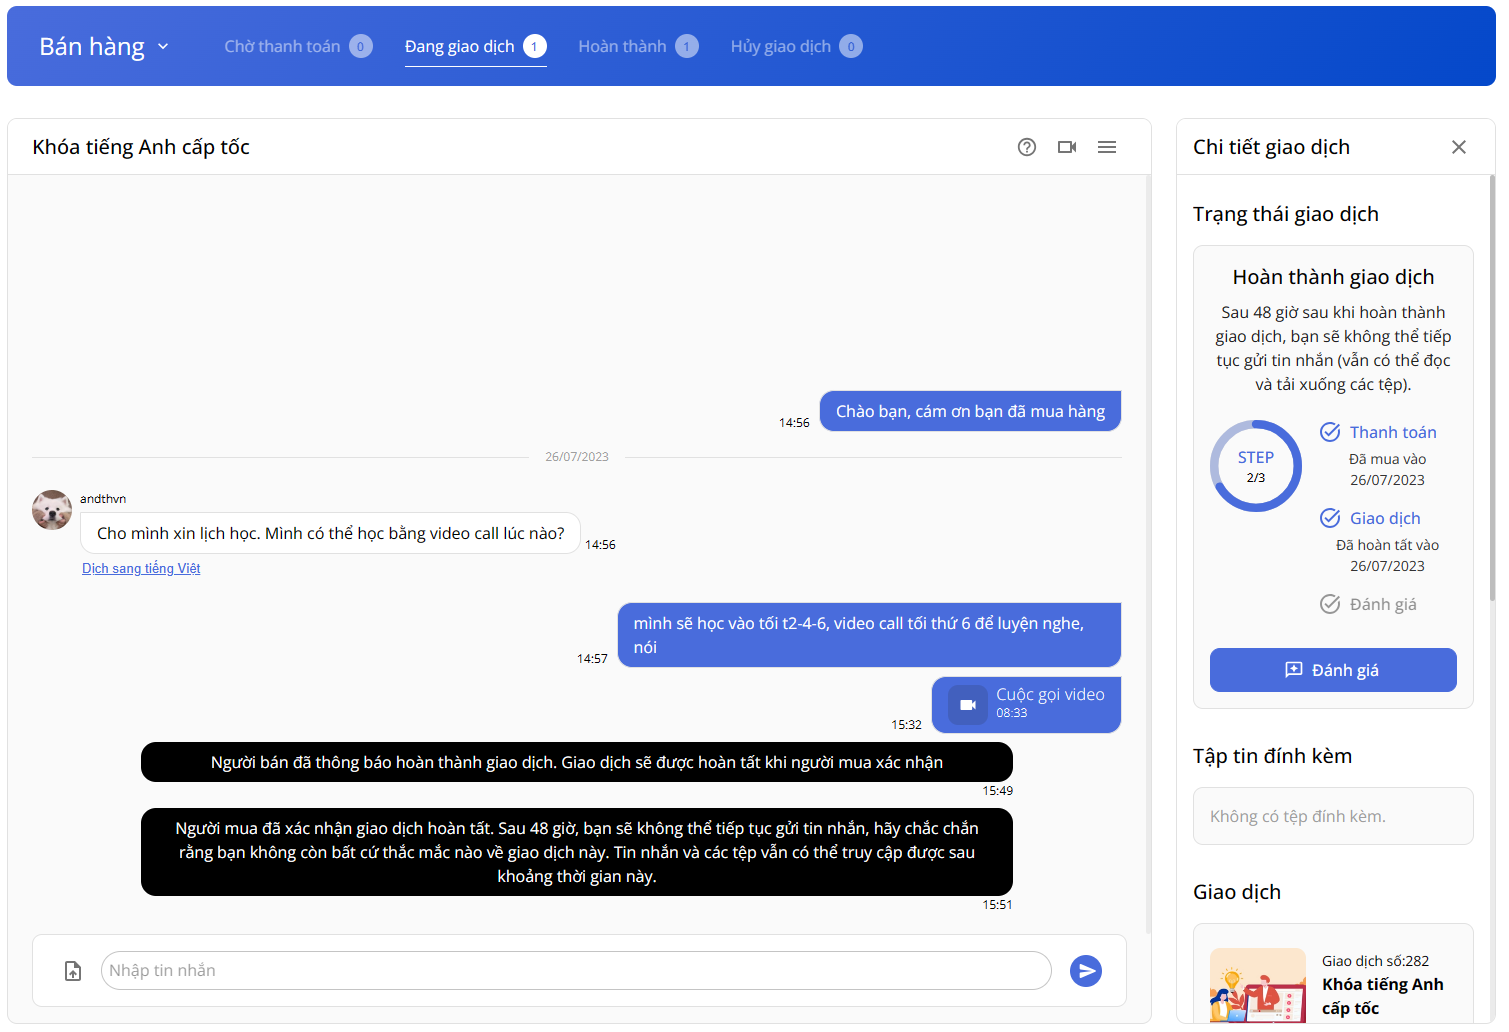The image size is (1509, 1032).
Task: Start a video call with camera icon
Action: click(1067, 147)
